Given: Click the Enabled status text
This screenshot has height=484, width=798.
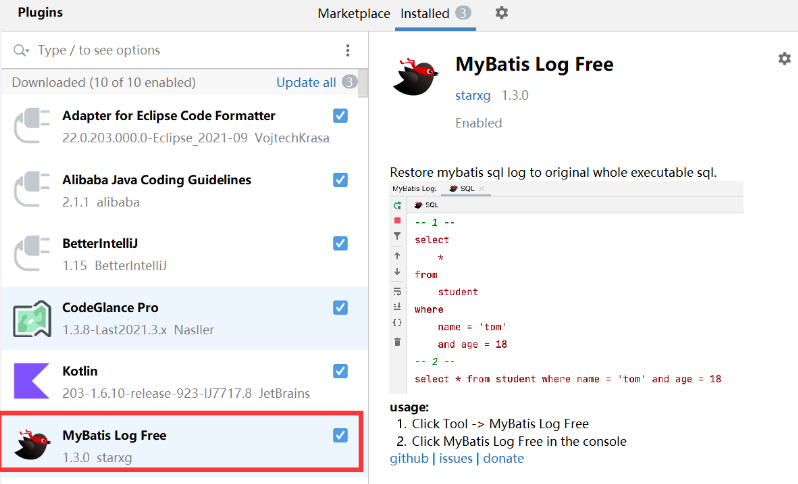Looking at the screenshot, I should pos(478,123).
